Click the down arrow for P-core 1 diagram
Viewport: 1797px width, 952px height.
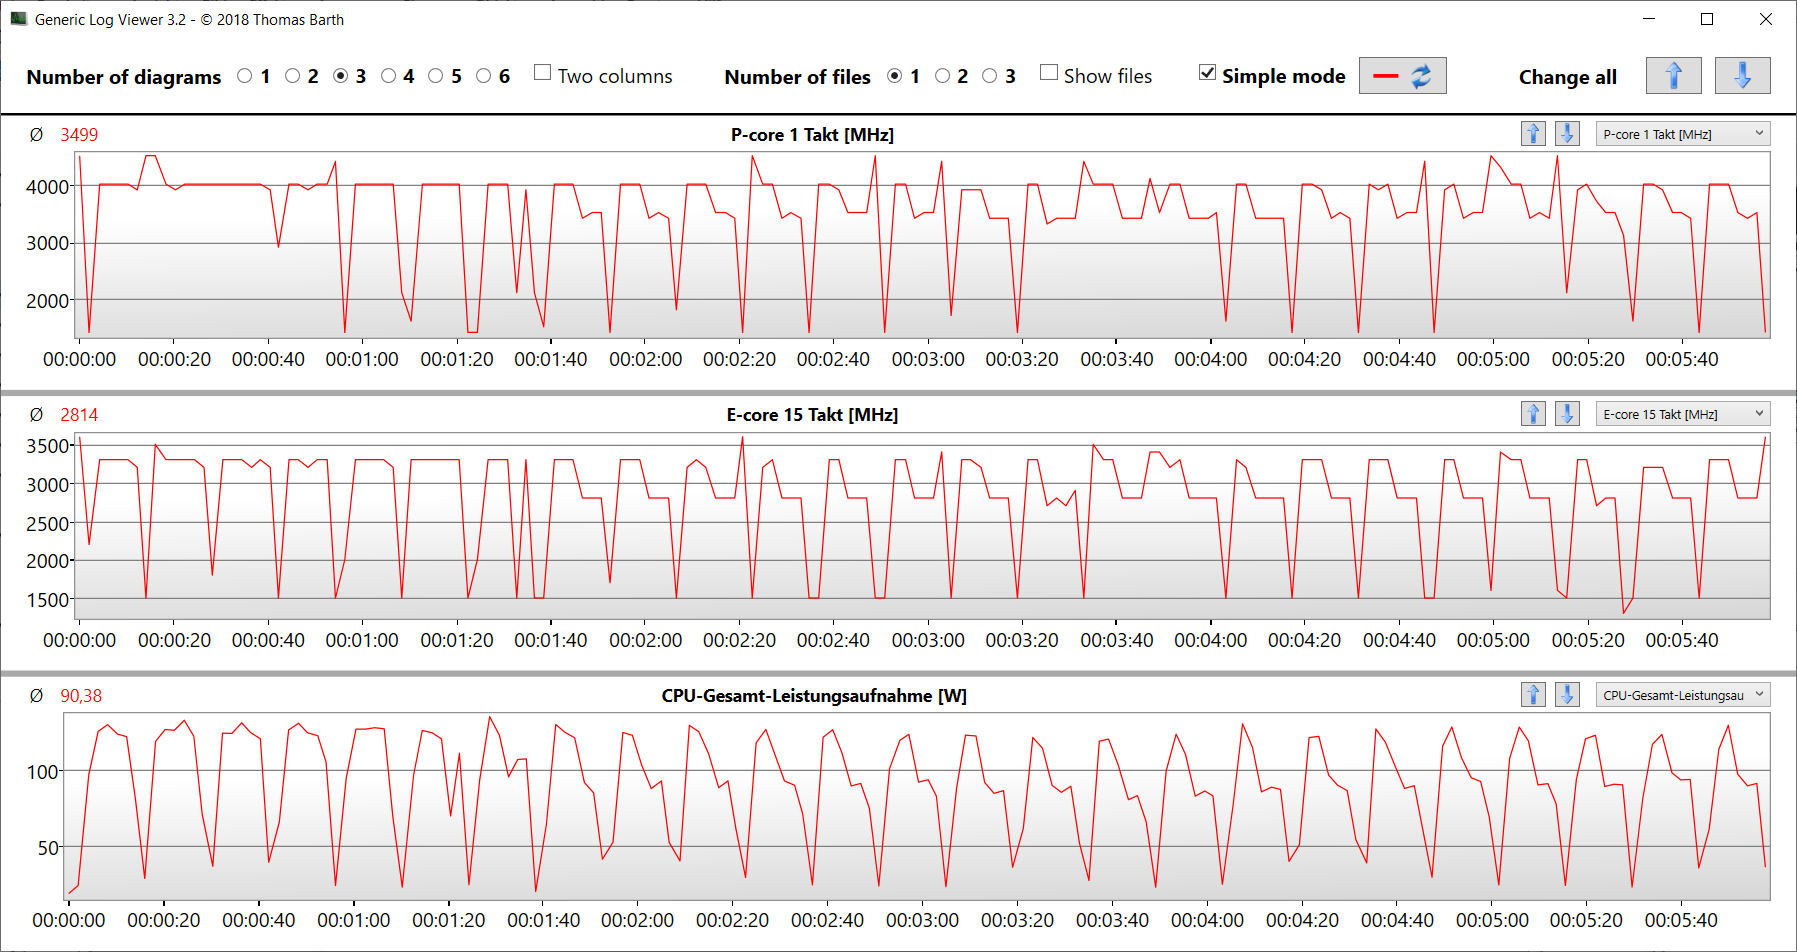point(1567,134)
